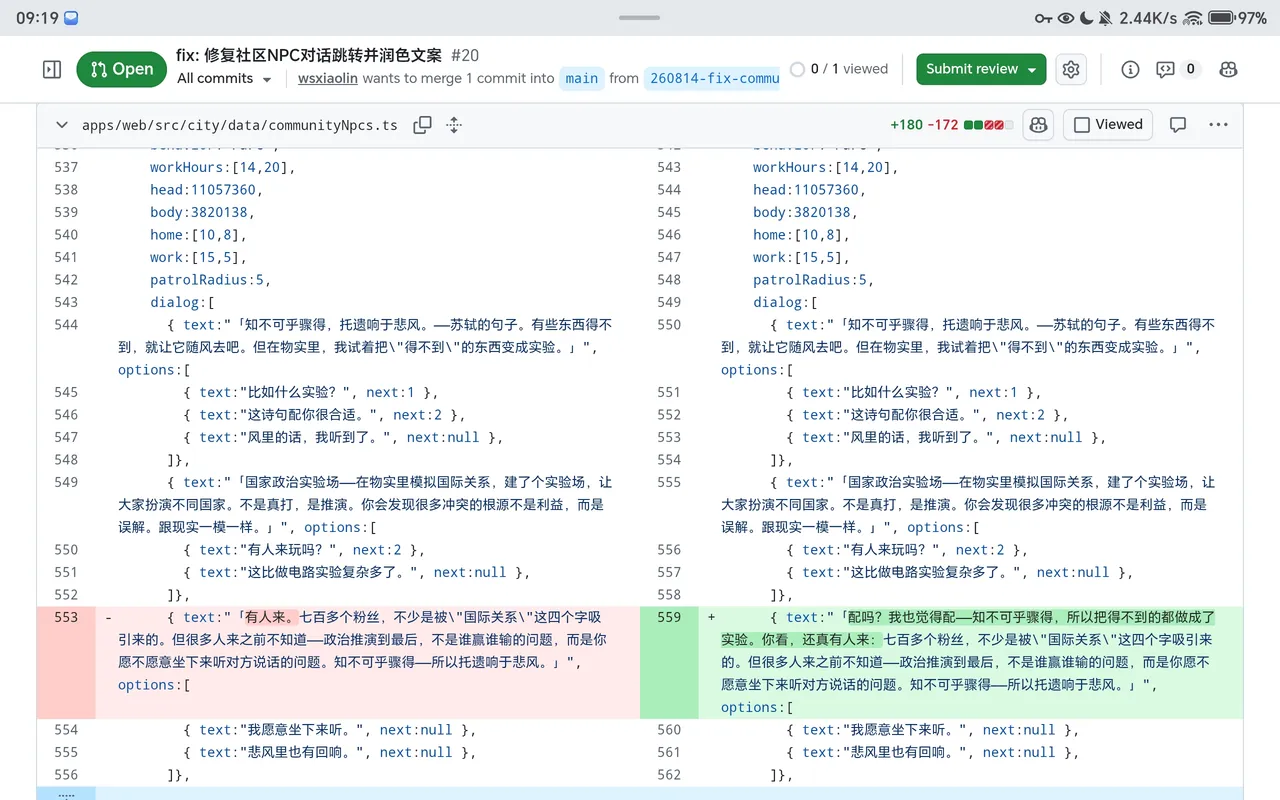The width and height of the screenshot is (1280, 800).
Task: Open the Copilot icon in the PR header
Action: coord(1228,69)
